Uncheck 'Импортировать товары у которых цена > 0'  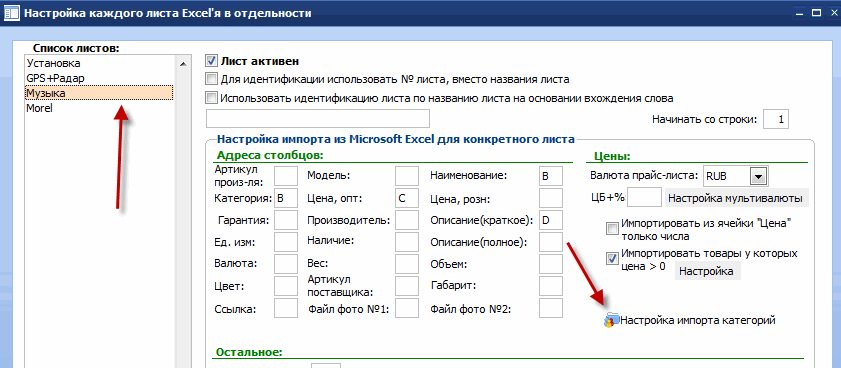click(x=612, y=259)
